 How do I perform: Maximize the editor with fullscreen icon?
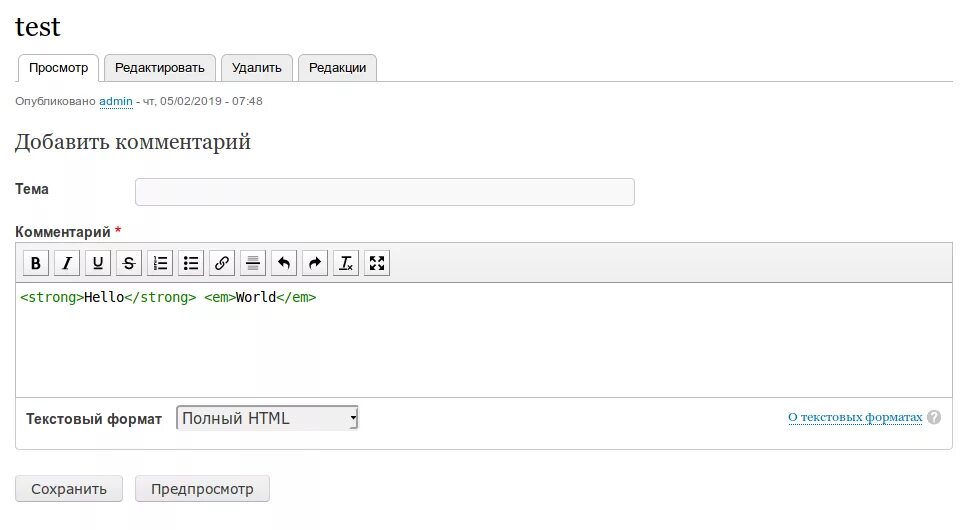coord(376,263)
